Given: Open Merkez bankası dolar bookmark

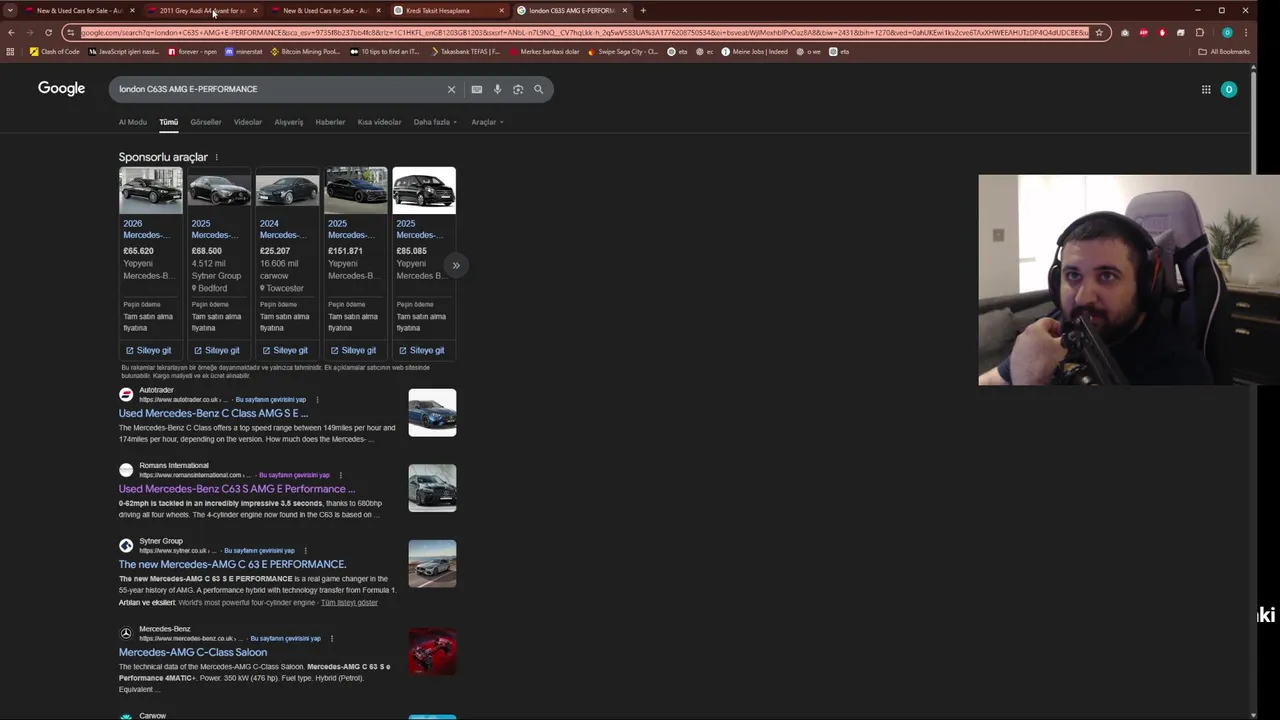Looking at the screenshot, I should click(545, 51).
